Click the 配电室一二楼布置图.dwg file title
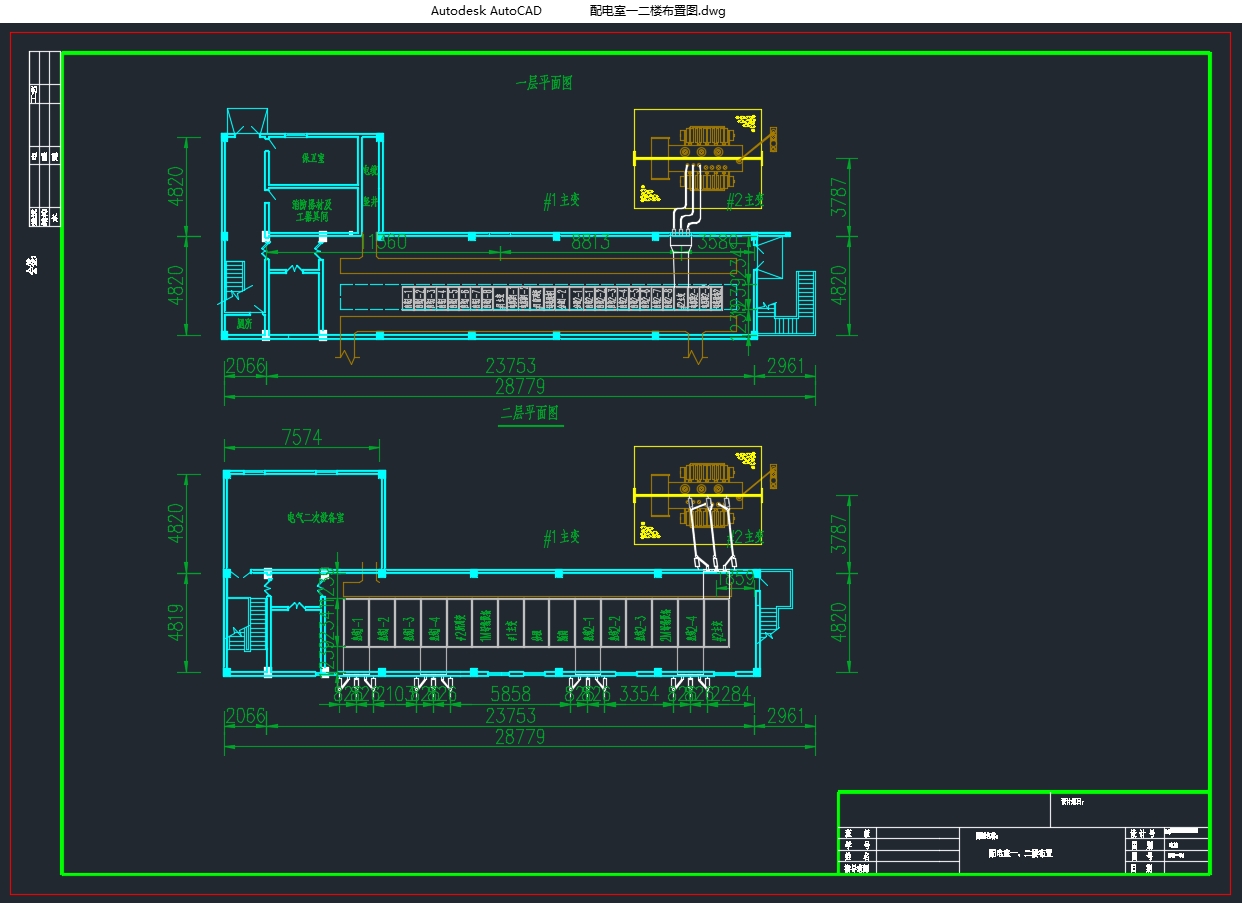 click(657, 11)
